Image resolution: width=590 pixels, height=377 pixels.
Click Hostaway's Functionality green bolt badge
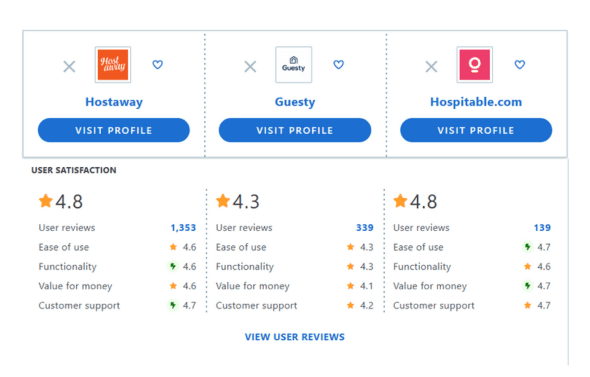point(173,266)
